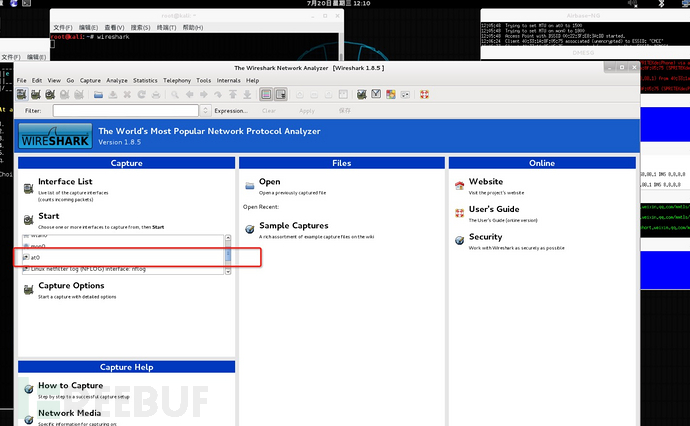Open How to Capture help link
The image size is (690, 426).
click(x=70, y=386)
